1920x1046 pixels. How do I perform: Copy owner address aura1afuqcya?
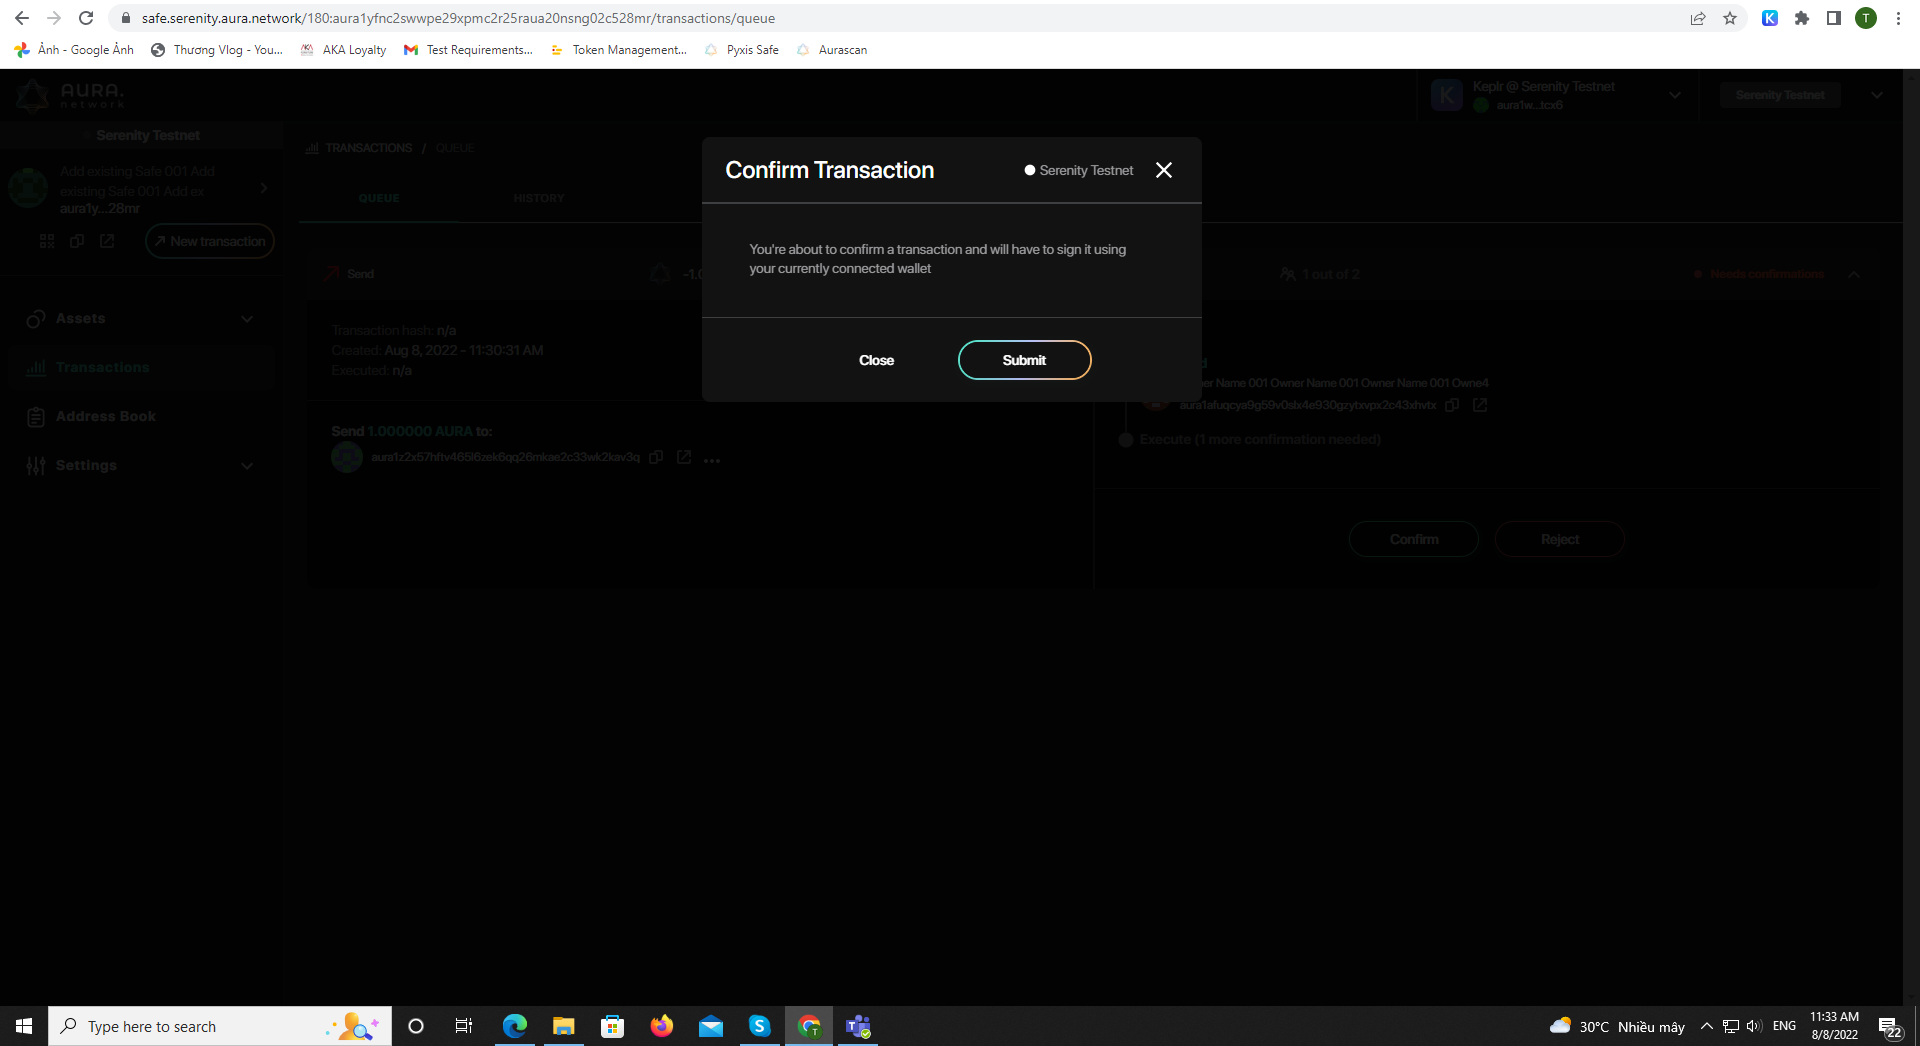[x=1452, y=406]
